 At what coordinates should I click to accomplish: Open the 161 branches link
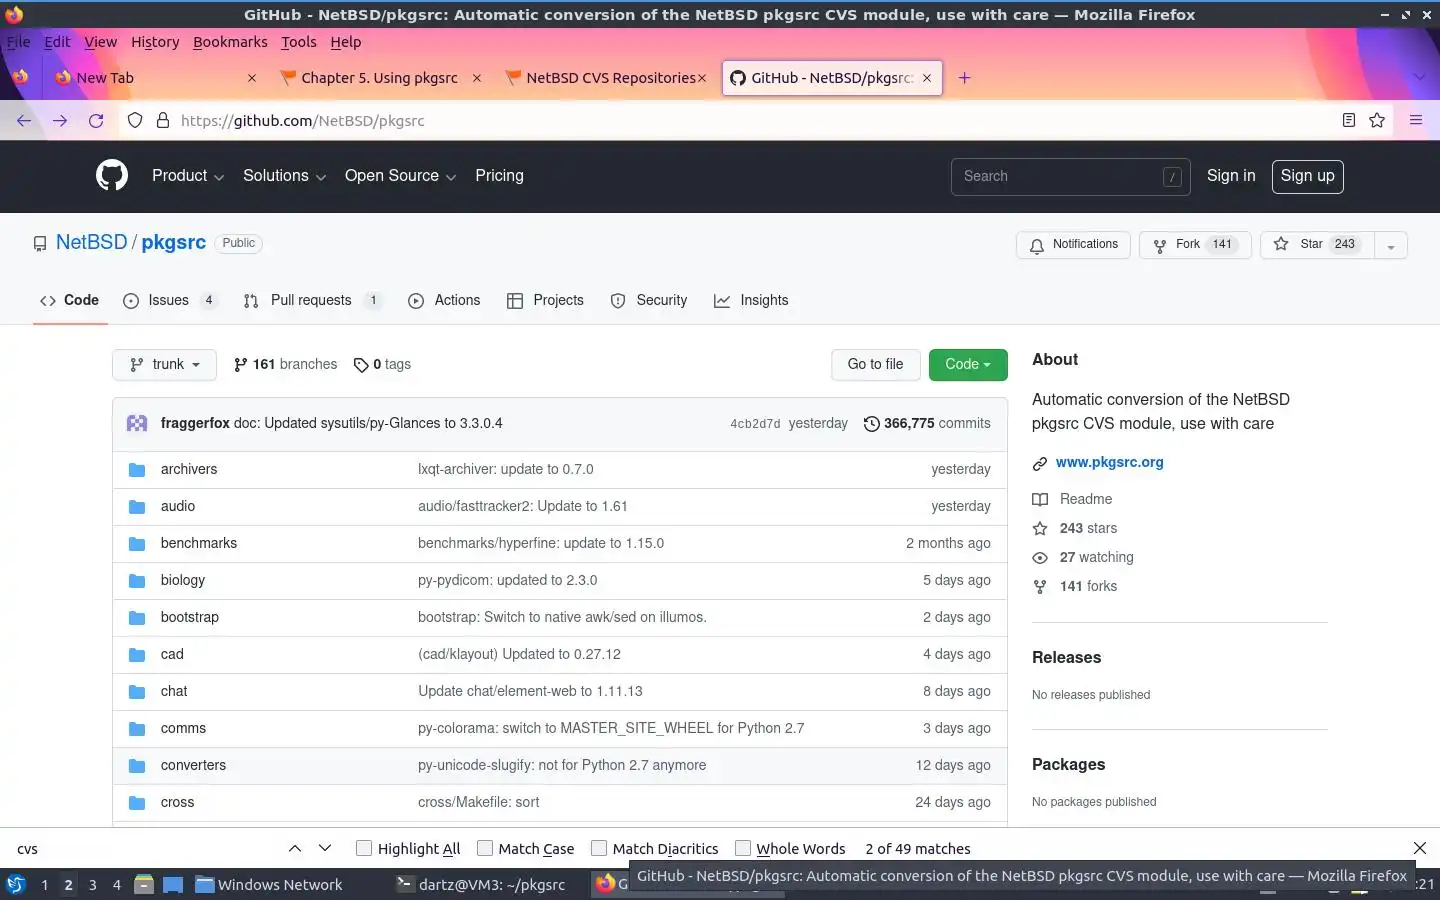(285, 364)
